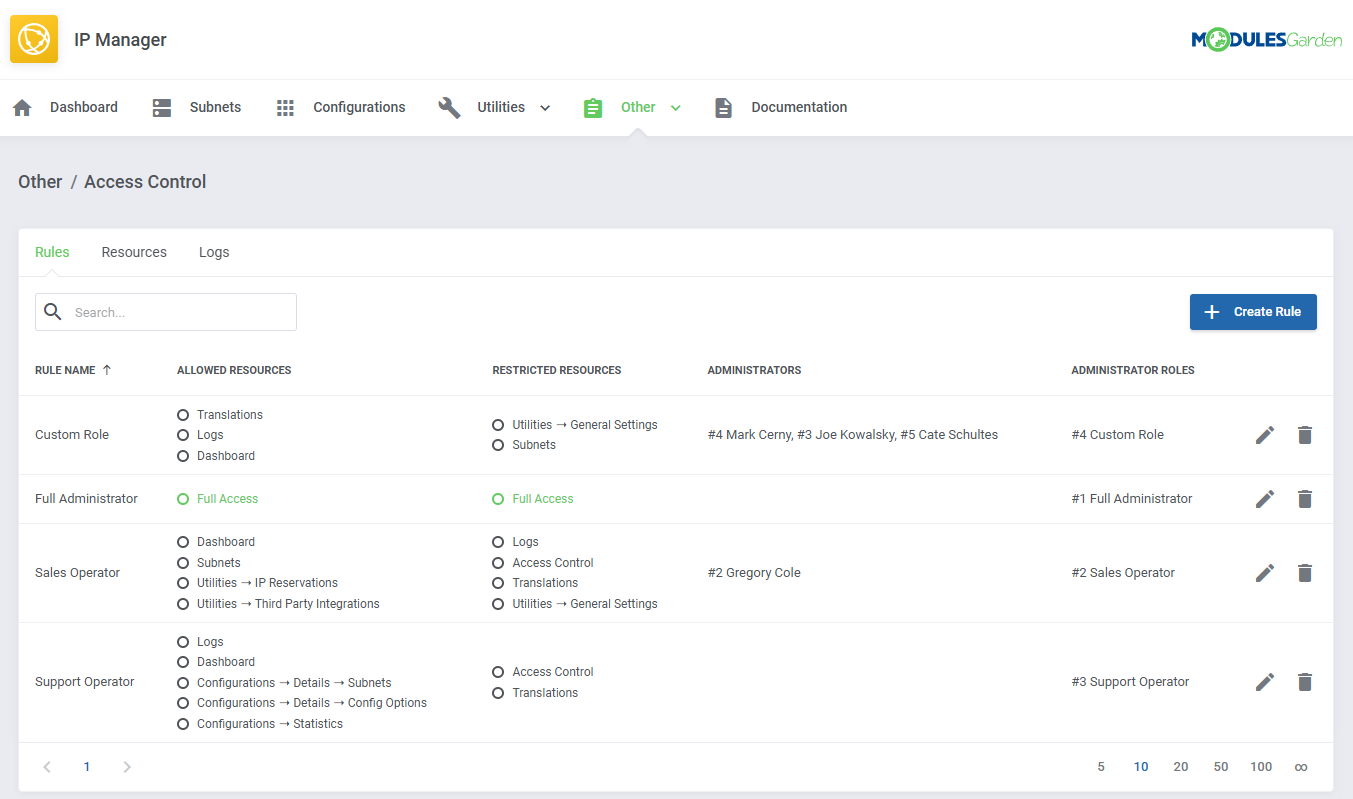Screen dimensions: 1353x799
Task: Sort by Rule Name arrow icon
Action: [x=107, y=370]
